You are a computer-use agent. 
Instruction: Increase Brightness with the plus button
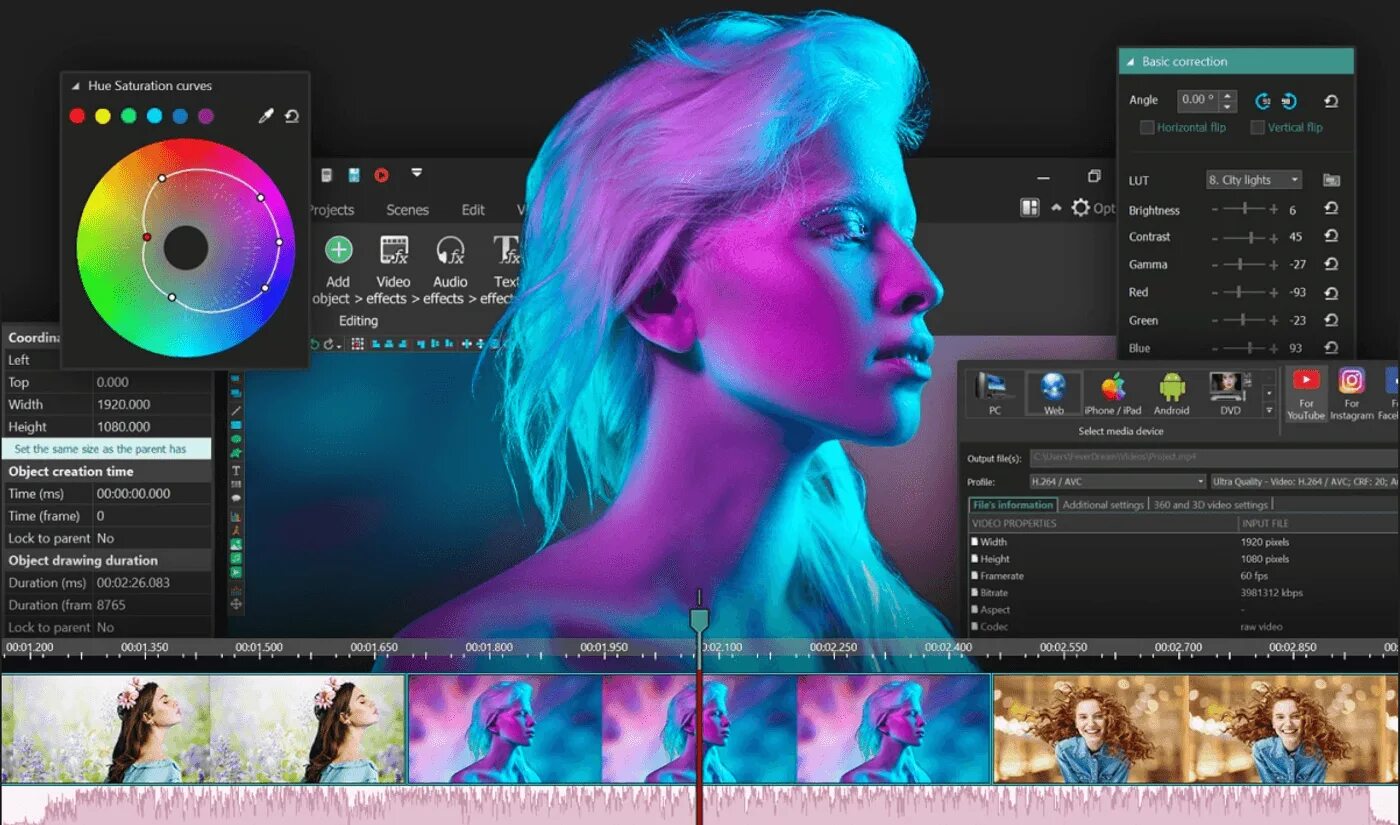pyautogui.click(x=1273, y=209)
